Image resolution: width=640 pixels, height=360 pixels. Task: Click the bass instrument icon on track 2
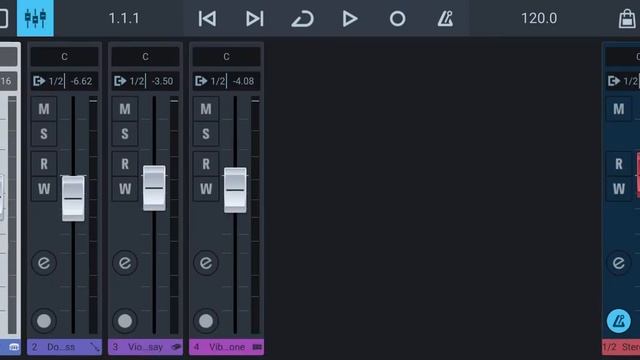[x=95, y=347]
